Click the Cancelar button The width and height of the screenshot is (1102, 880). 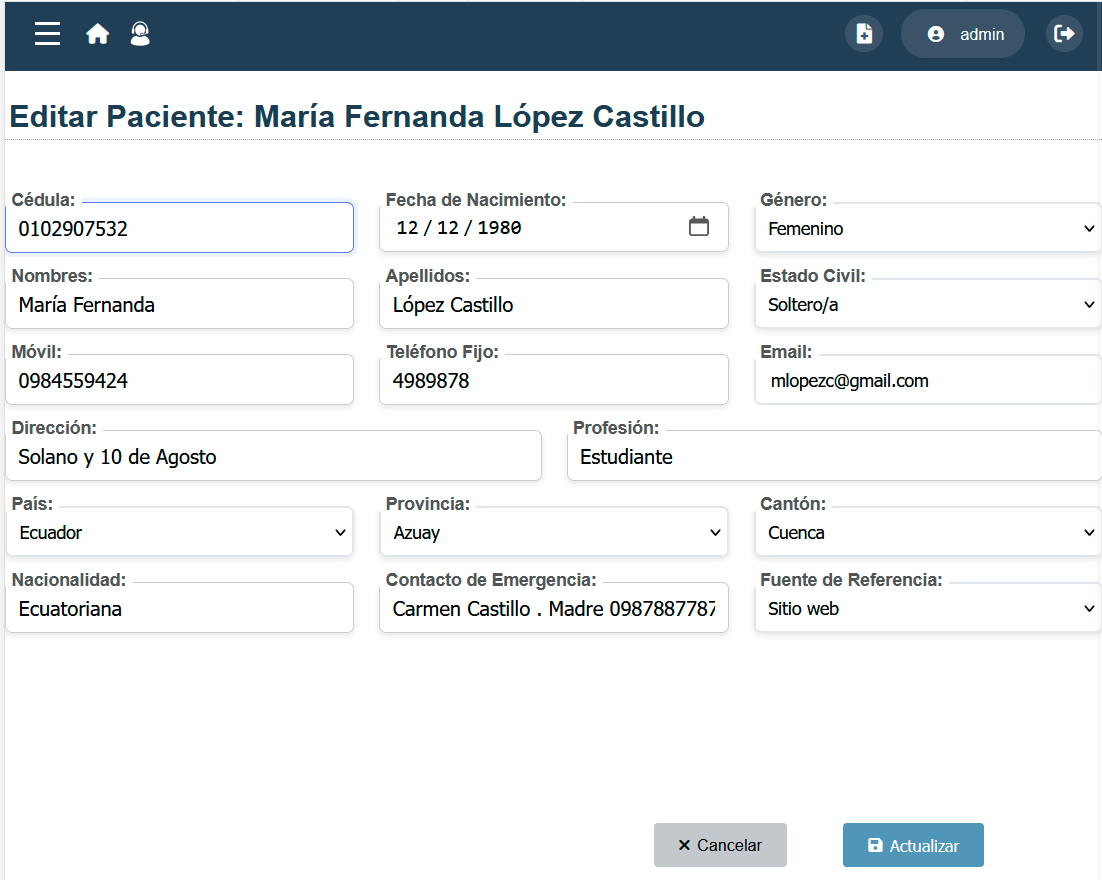[720, 845]
